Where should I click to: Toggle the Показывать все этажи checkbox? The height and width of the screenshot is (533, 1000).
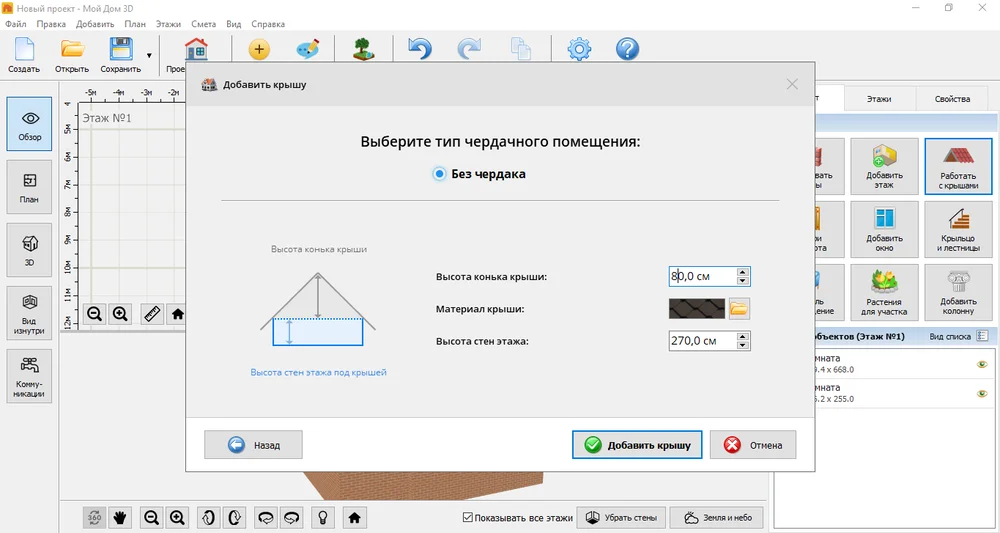click(468, 518)
